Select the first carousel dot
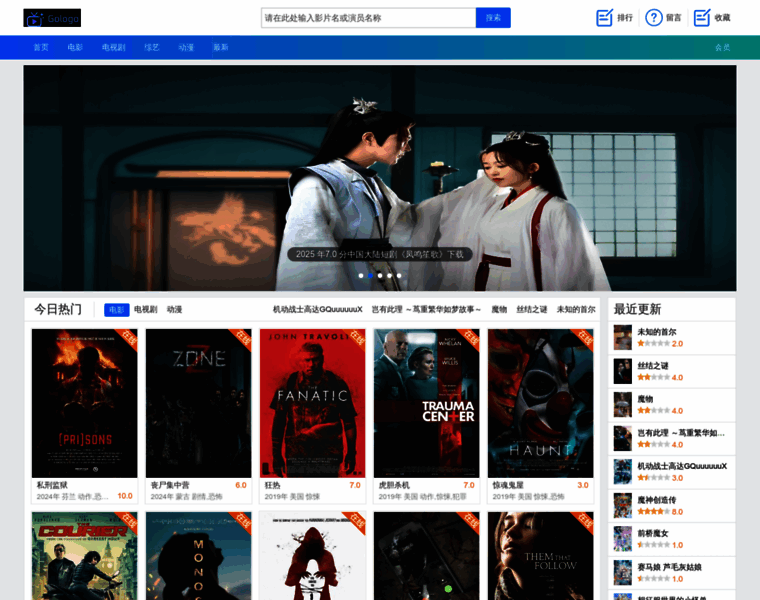Image resolution: width=760 pixels, height=600 pixels. (x=361, y=275)
